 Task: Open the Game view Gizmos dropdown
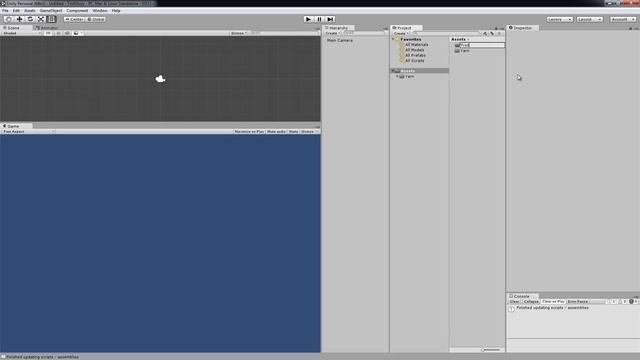coord(310,131)
